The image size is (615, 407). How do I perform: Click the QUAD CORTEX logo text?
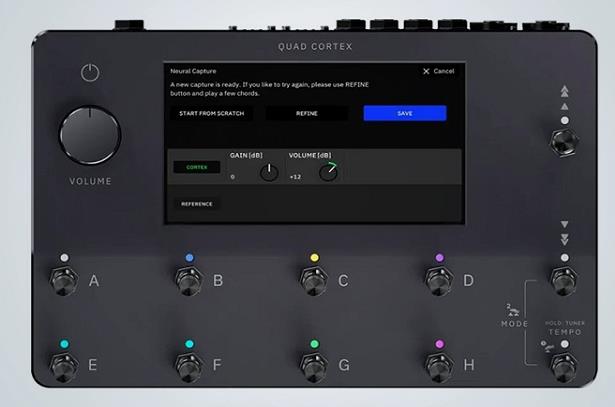click(315, 47)
